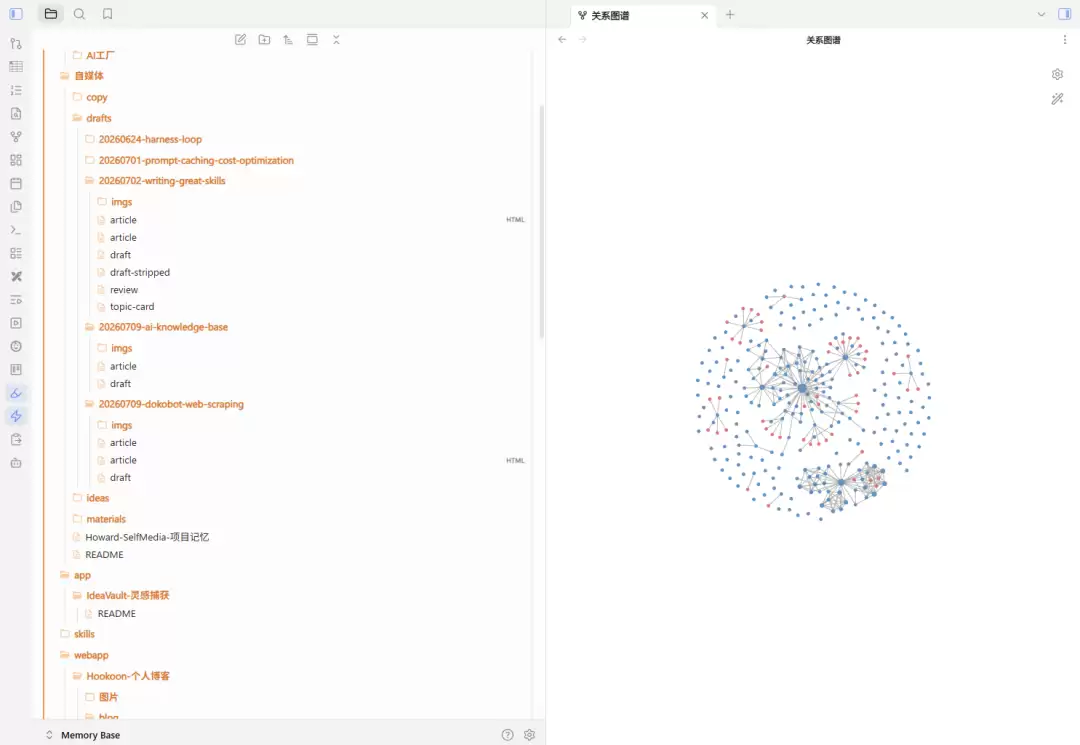Open the Memory Base vault switcher
This screenshot has width=1080, height=745.
click(83, 735)
